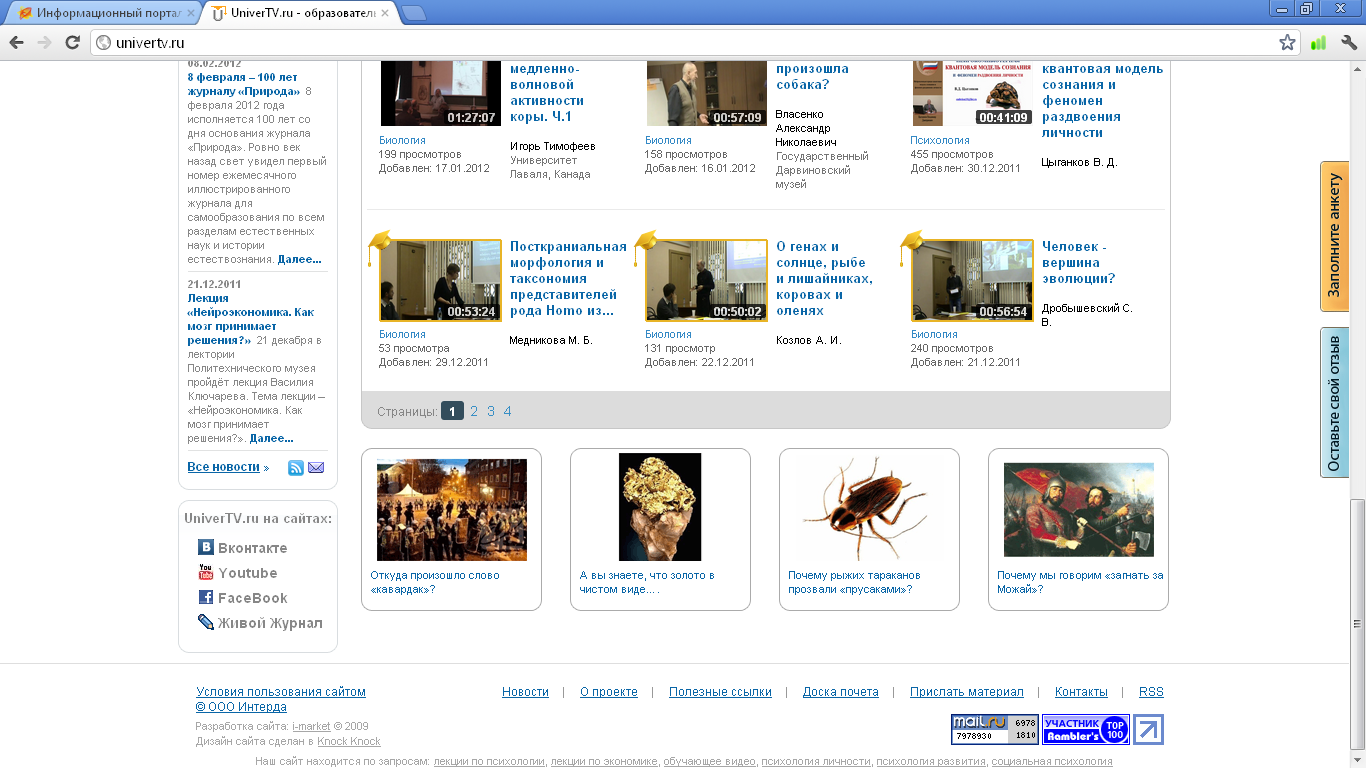
Task: Open А вы знаете, что золото link
Action: pyautogui.click(x=647, y=582)
